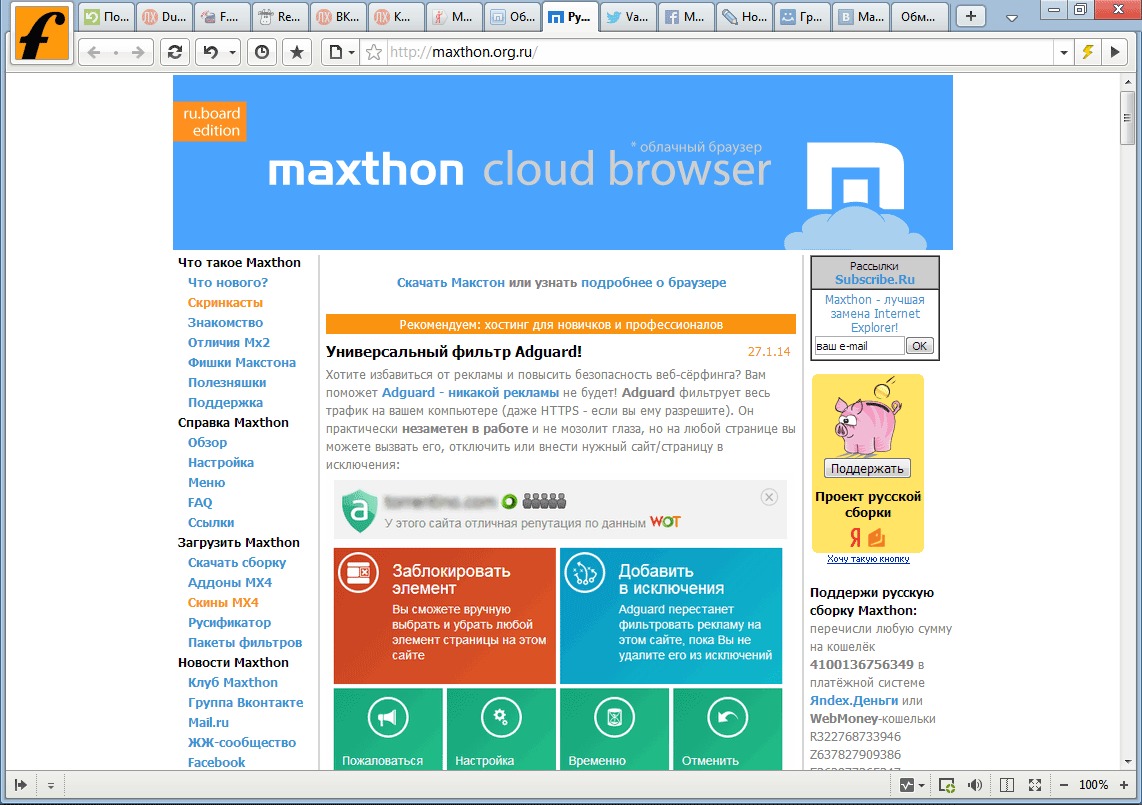Viewport: 1142px width, 805px height.
Task: Open the 'подробнее о браузере' link
Action: pyautogui.click(x=653, y=283)
